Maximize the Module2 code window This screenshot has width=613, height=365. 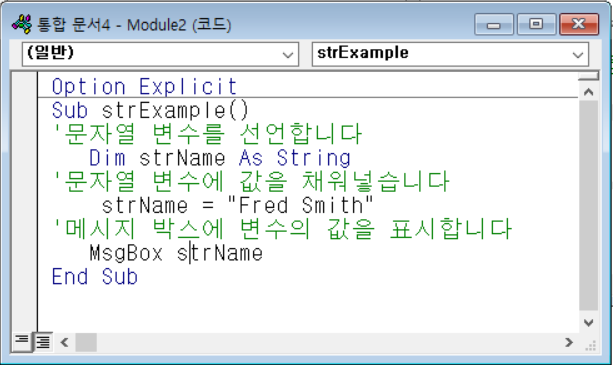(x=536, y=24)
